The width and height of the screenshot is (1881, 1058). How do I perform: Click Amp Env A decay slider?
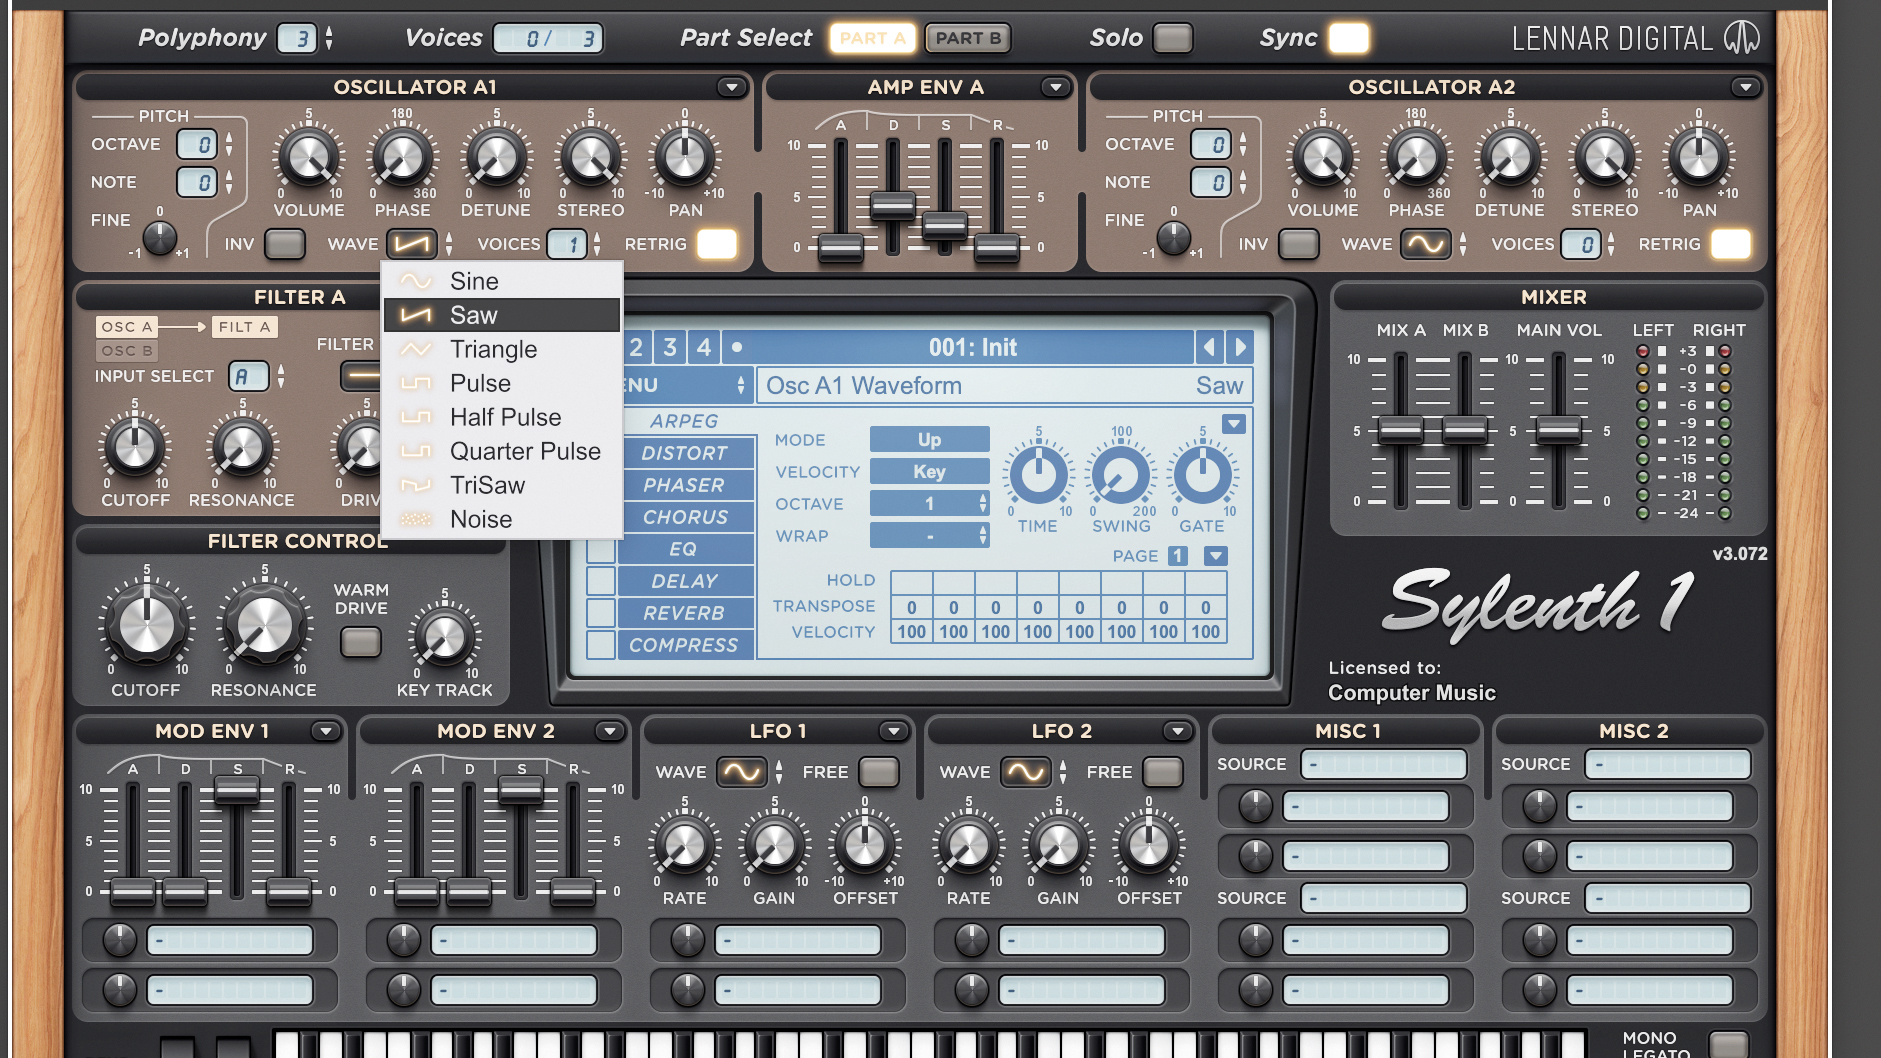pyautogui.click(x=892, y=207)
